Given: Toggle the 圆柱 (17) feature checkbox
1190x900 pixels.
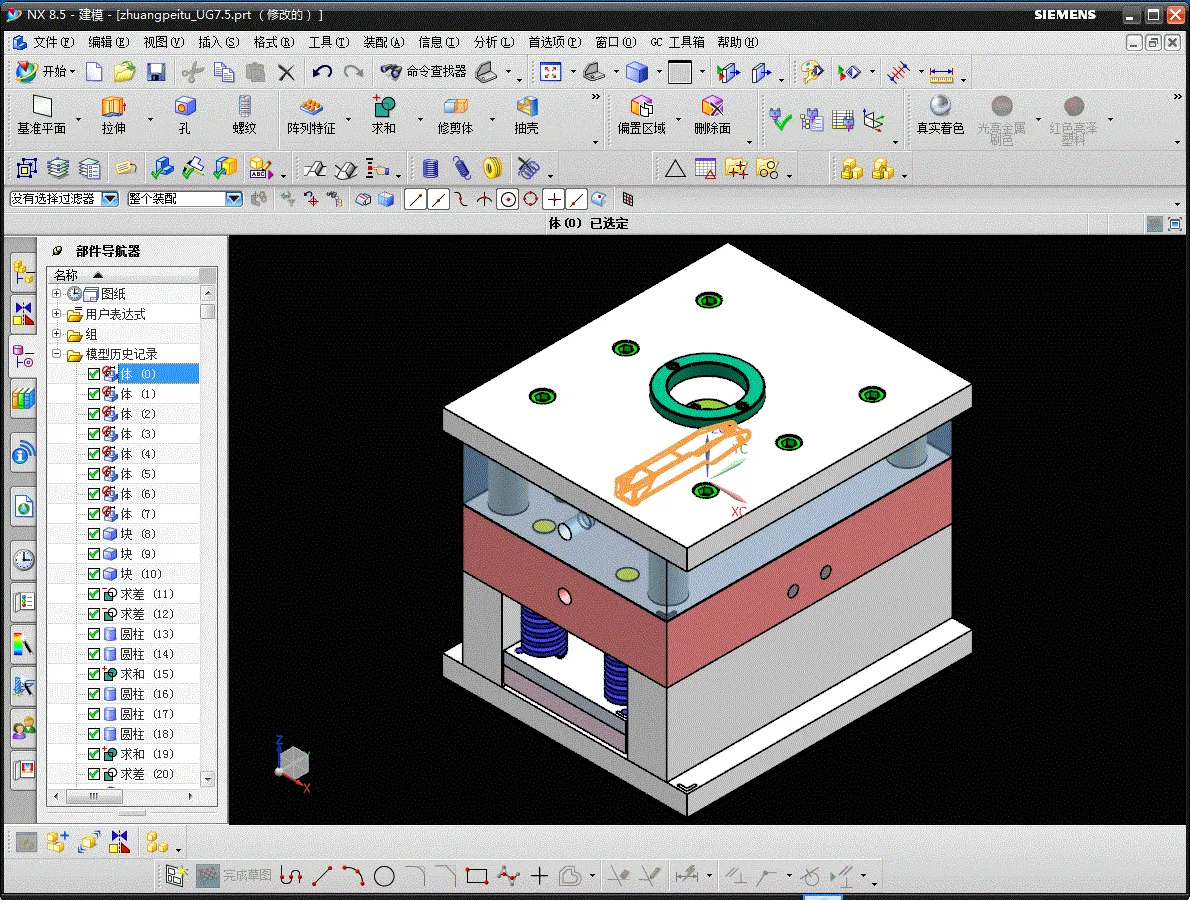Looking at the screenshot, I should pyautogui.click(x=94, y=714).
